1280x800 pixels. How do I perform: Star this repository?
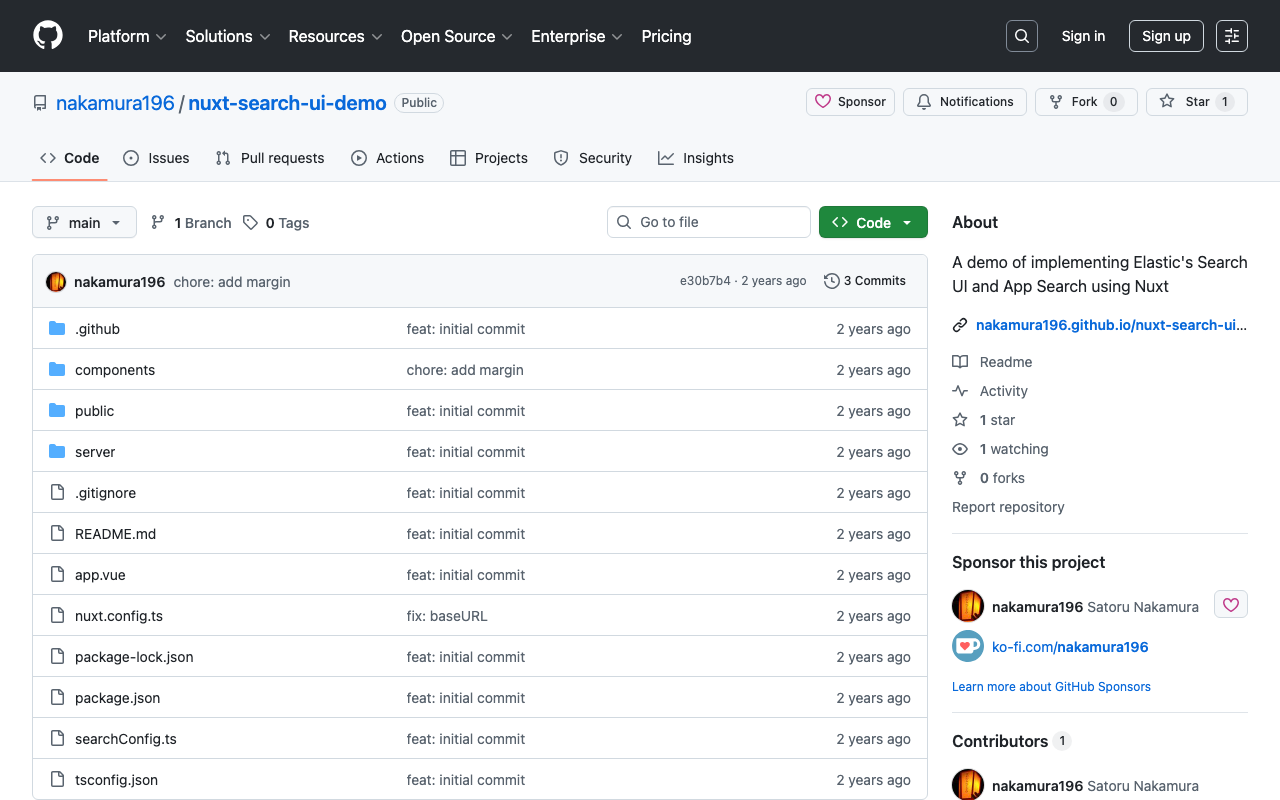click(1196, 102)
